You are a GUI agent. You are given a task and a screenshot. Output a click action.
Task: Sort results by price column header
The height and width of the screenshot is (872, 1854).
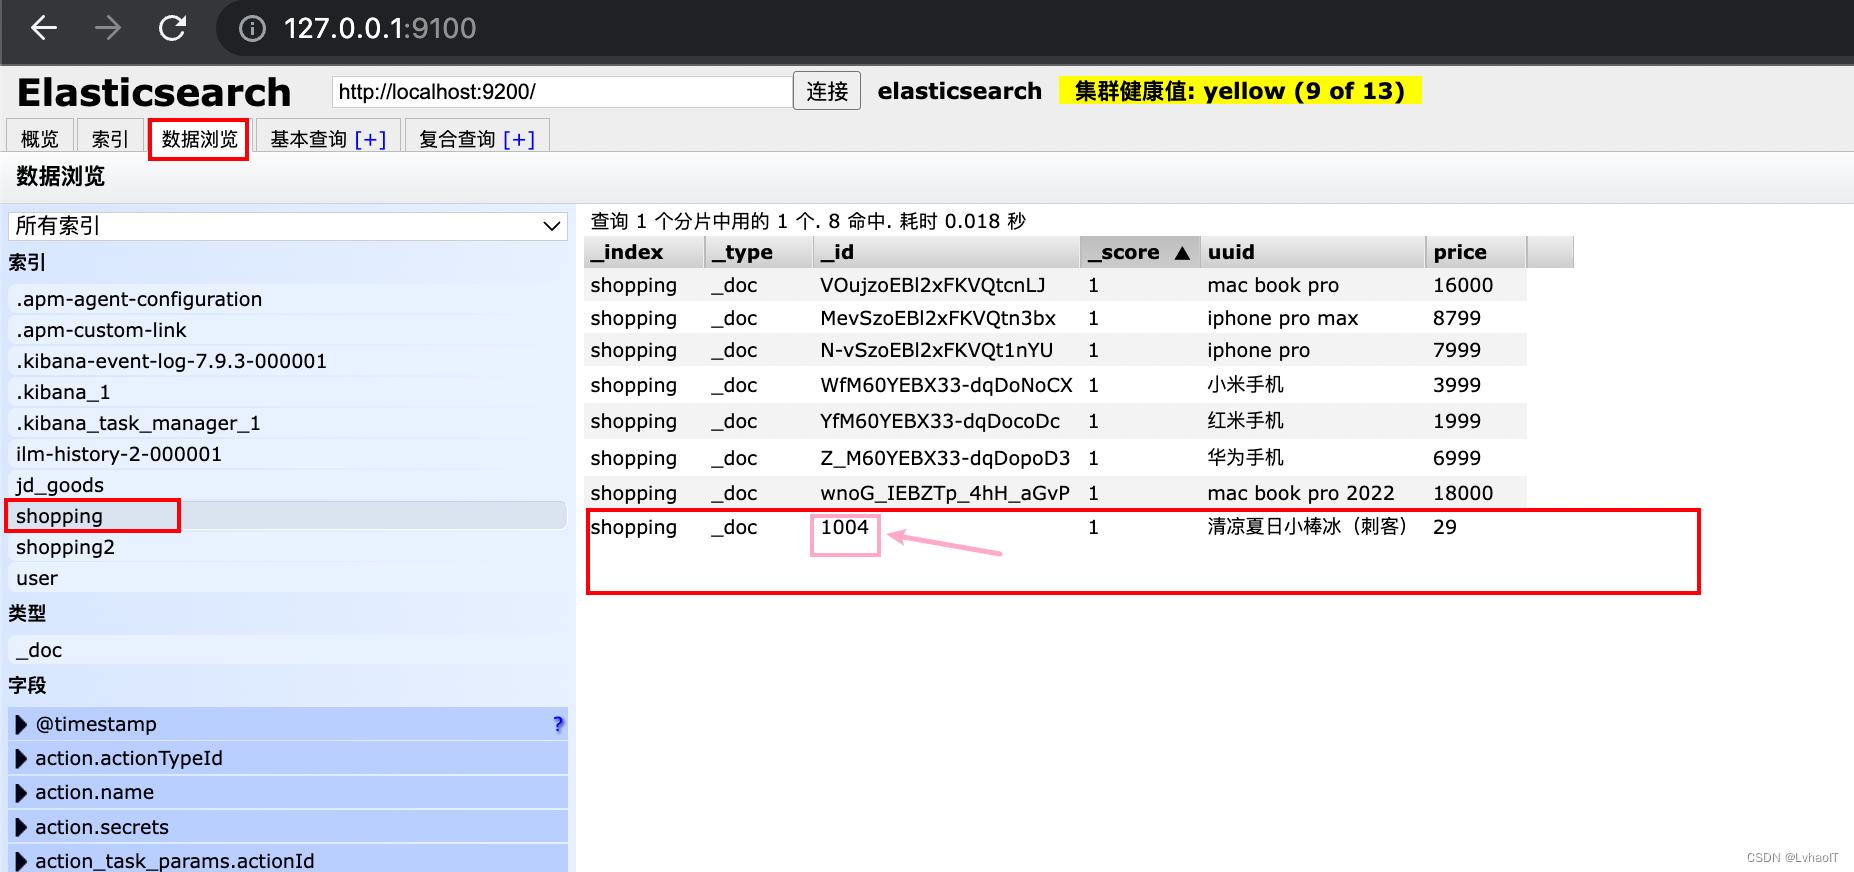1476,252
